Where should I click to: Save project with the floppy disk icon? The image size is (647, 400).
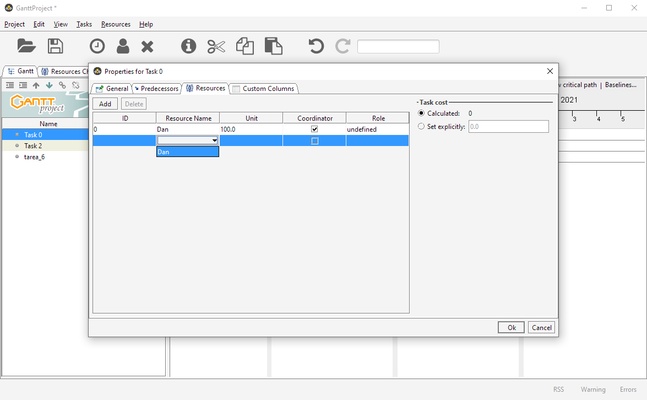(x=55, y=46)
